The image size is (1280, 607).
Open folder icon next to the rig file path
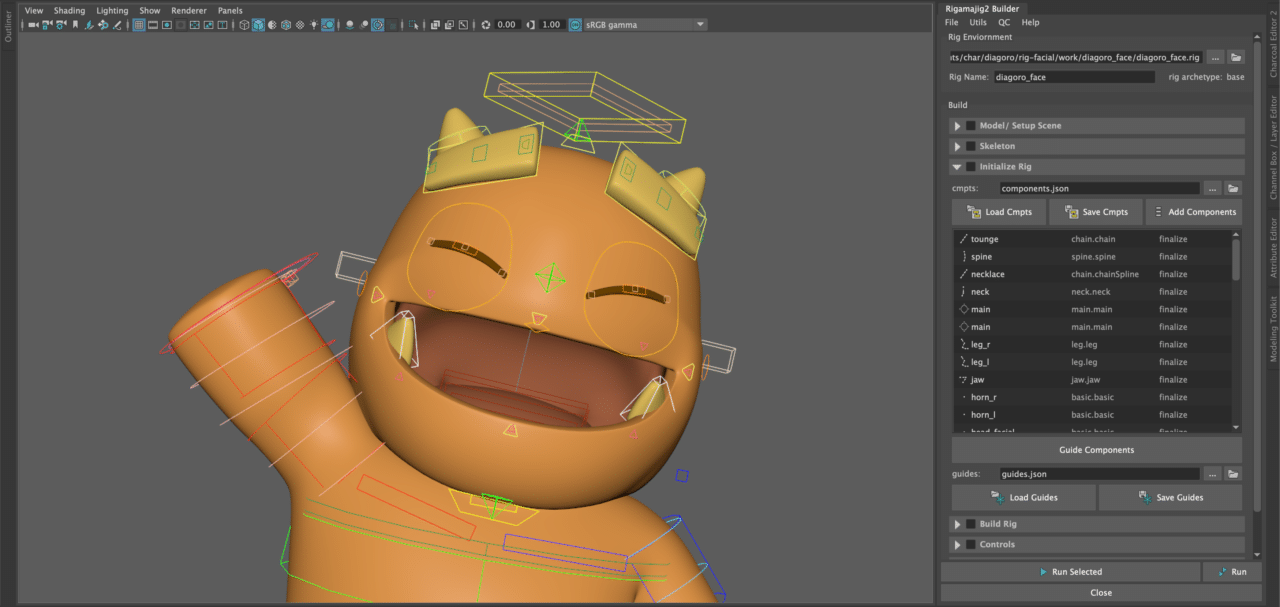[1236, 57]
